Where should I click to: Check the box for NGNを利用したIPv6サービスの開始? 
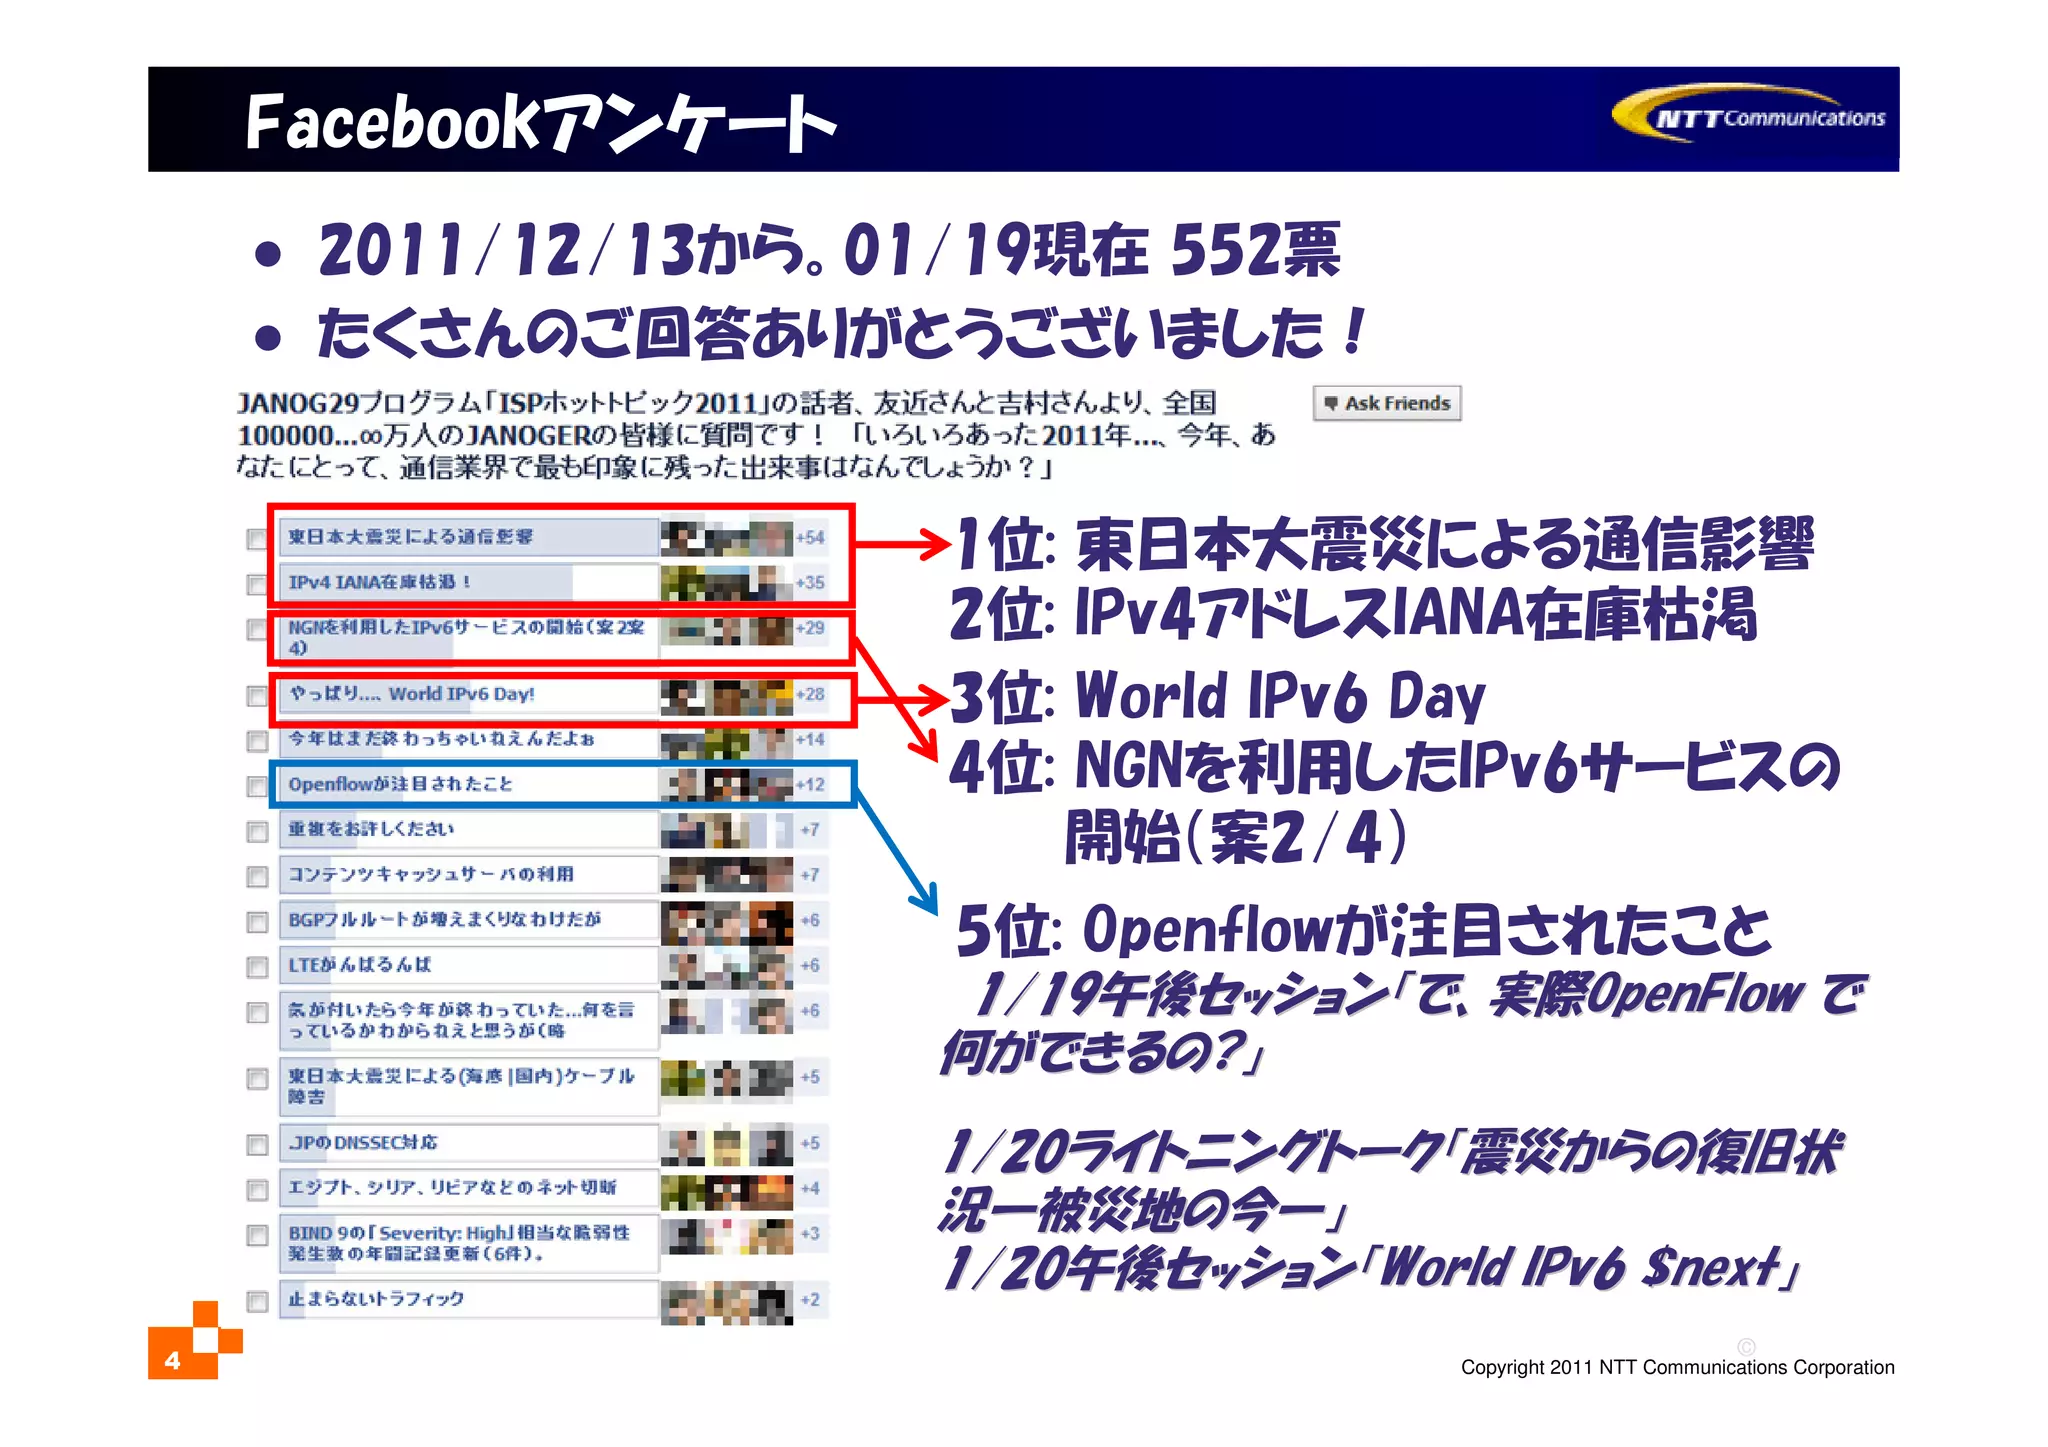point(257,629)
